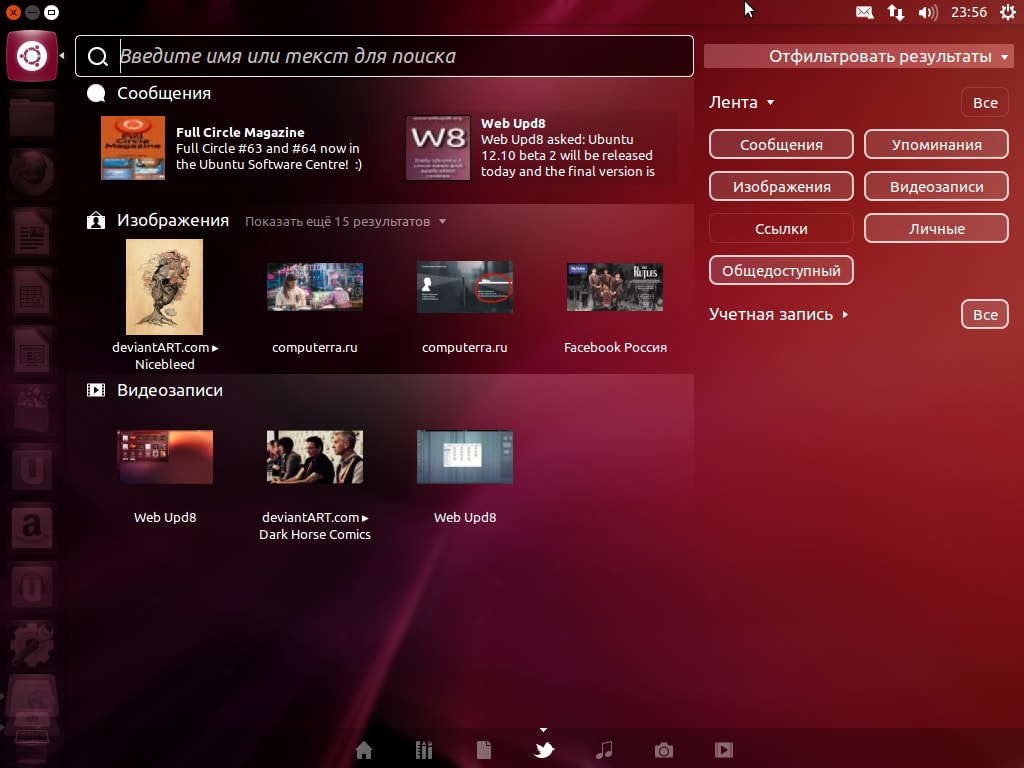Switch to the Applications lens

(424, 750)
